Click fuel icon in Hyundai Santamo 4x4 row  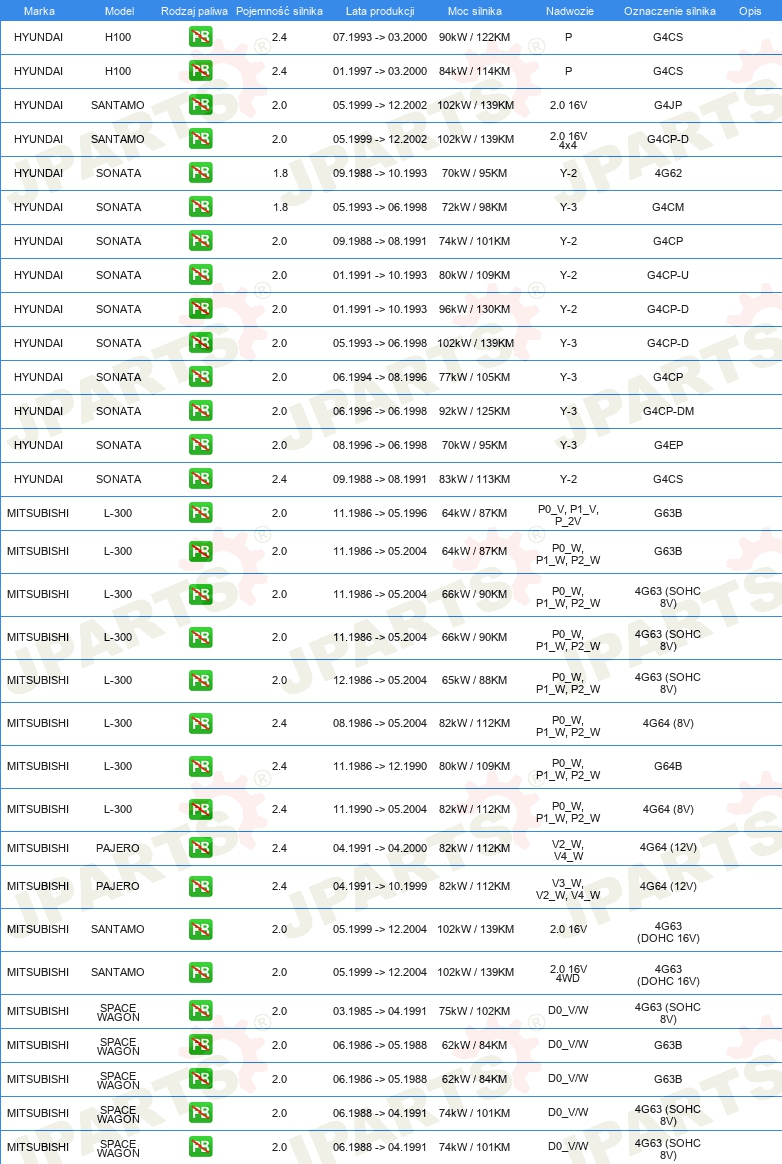(x=201, y=139)
